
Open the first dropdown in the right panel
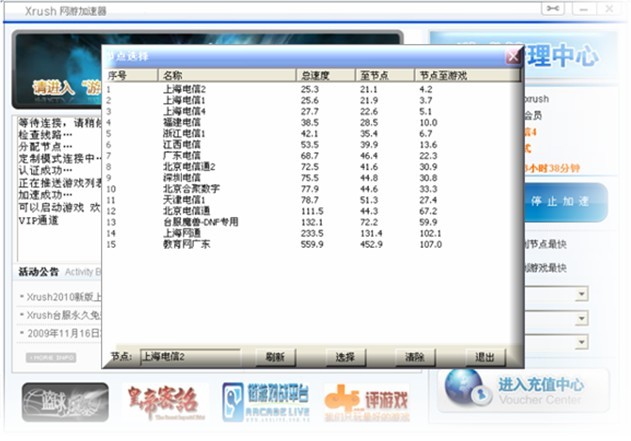click(581, 294)
